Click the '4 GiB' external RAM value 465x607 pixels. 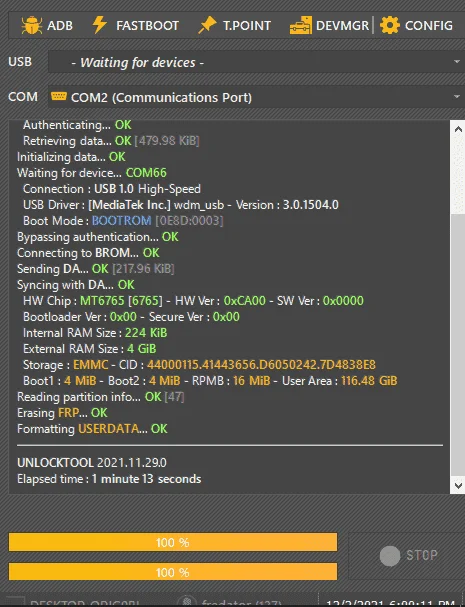point(142,349)
